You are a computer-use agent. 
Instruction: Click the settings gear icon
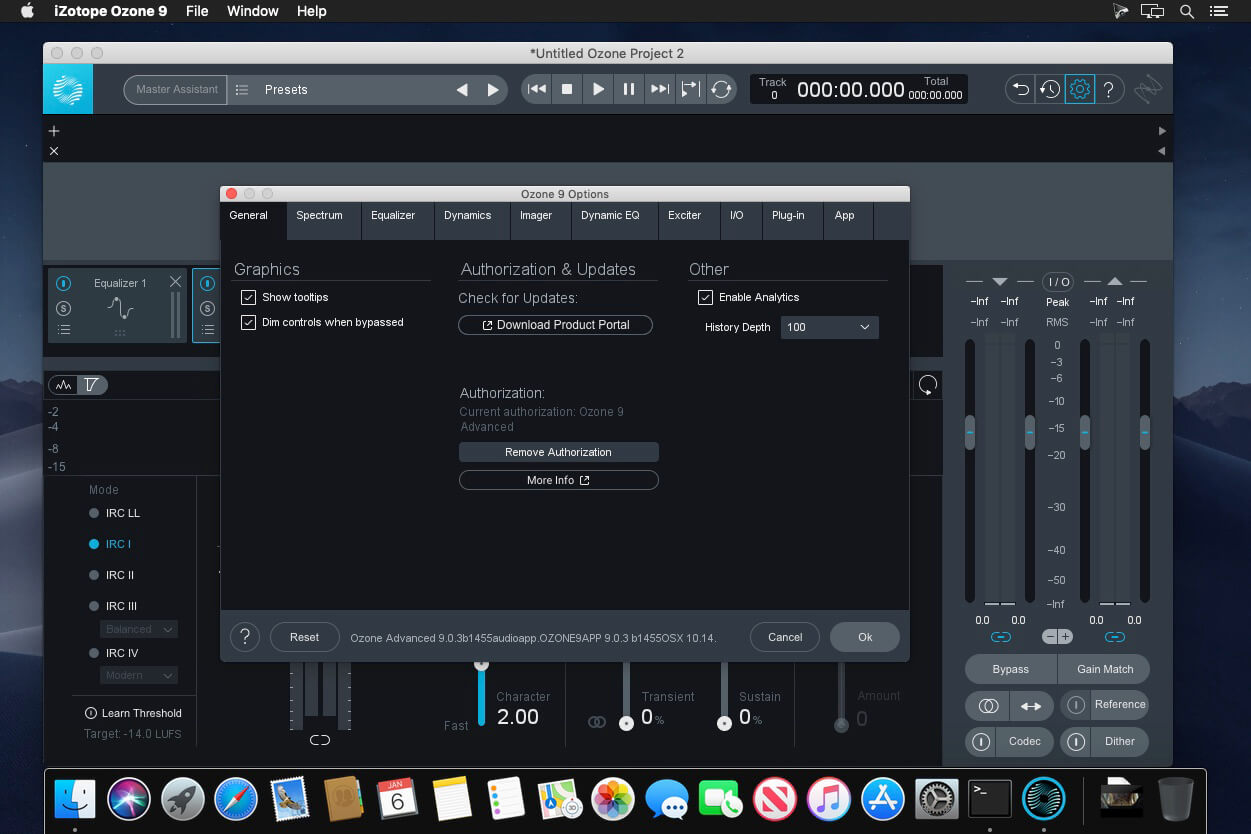(x=1079, y=89)
